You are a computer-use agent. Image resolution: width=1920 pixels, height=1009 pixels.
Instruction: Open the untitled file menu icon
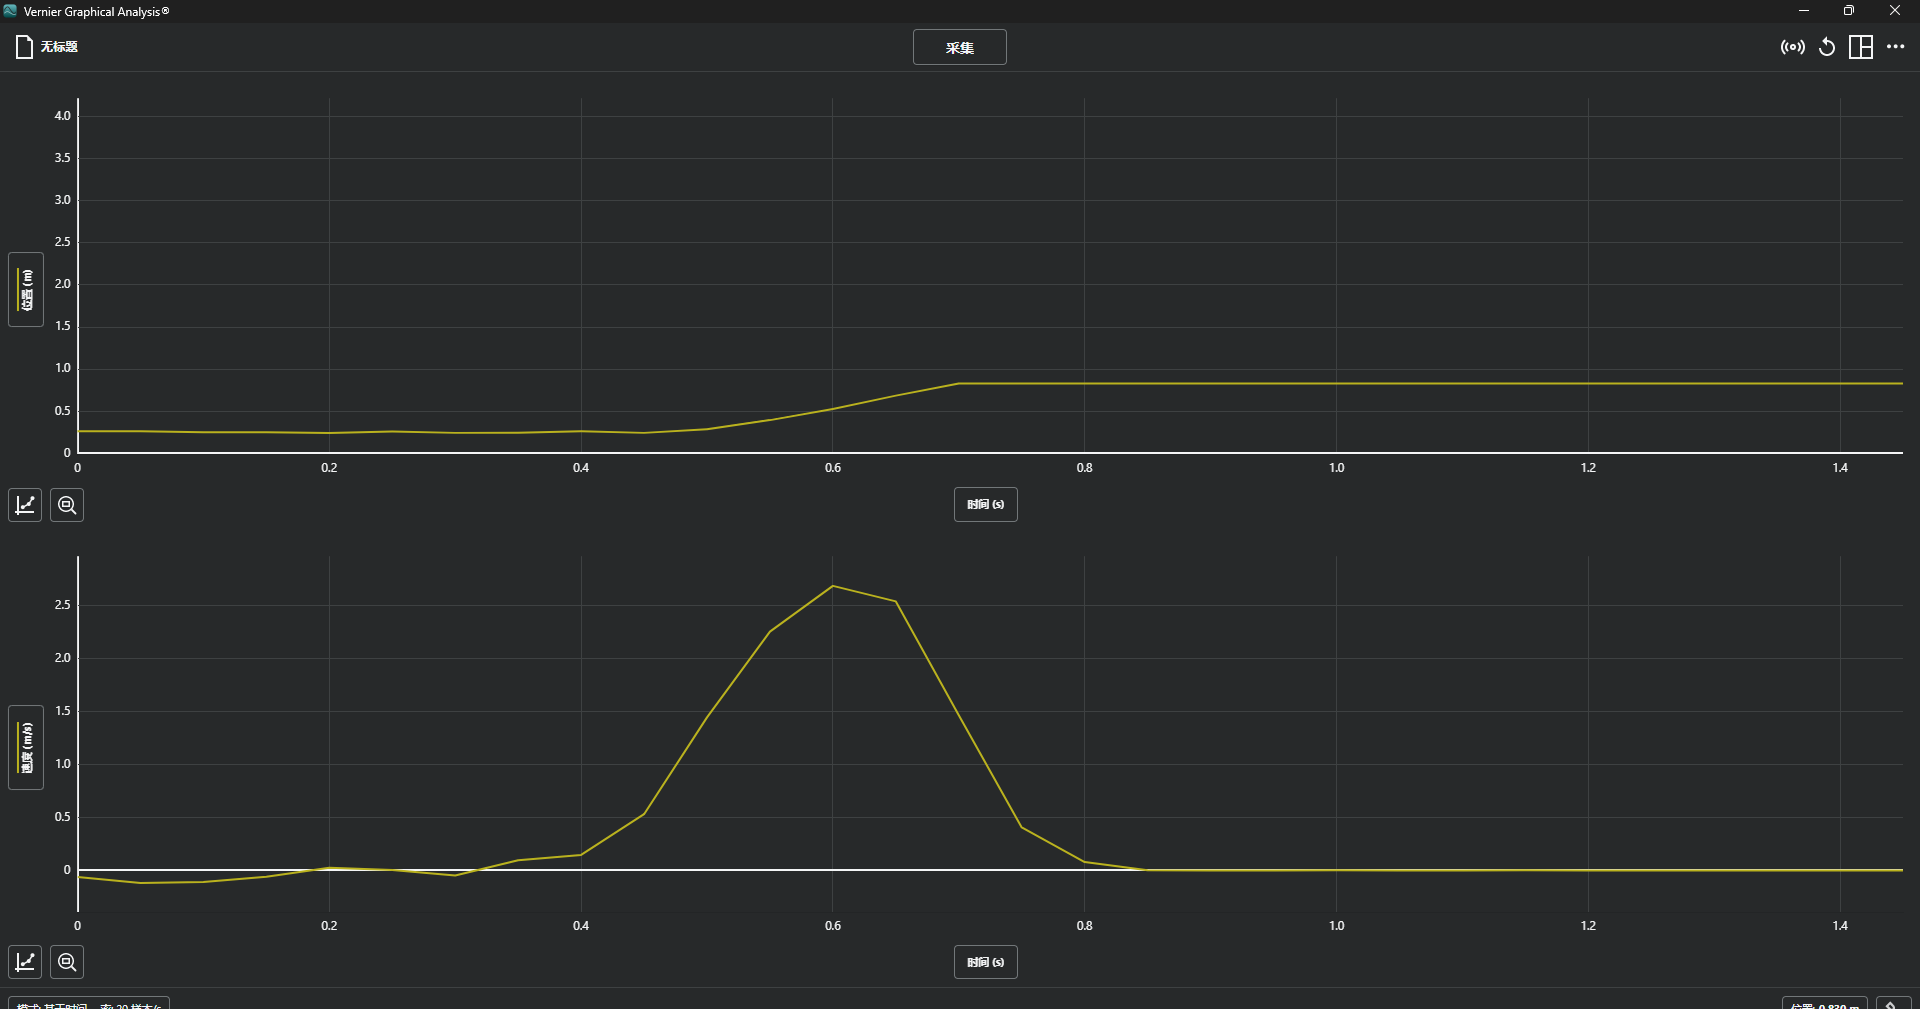coord(24,47)
